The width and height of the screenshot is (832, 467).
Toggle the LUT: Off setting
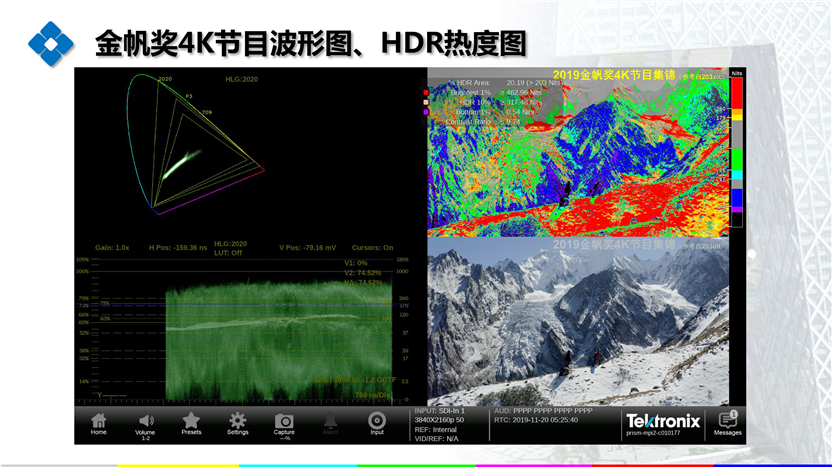tap(228, 252)
